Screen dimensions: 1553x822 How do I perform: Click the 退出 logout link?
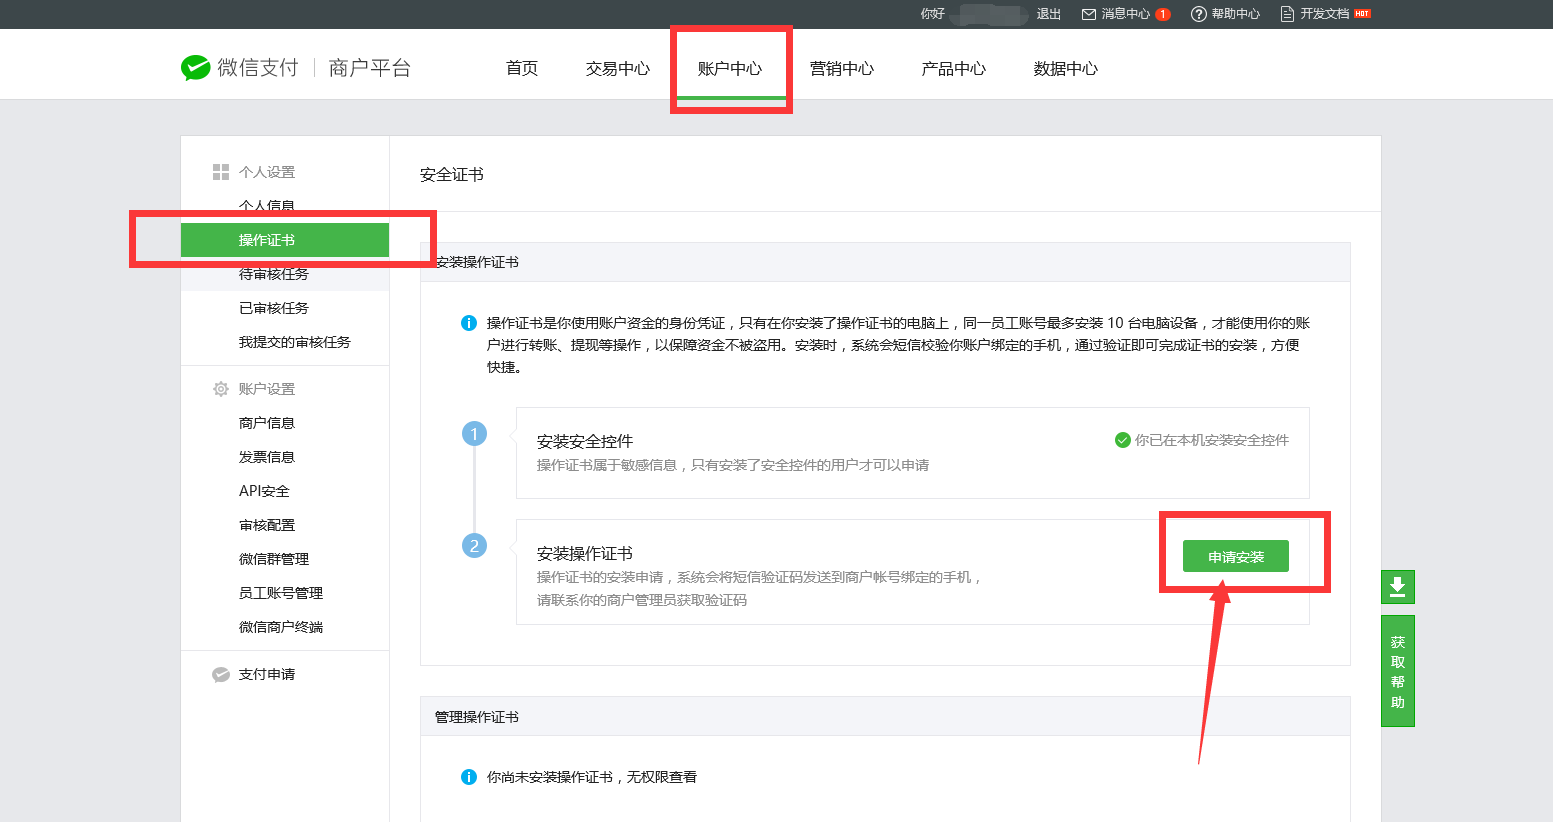(x=1048, y=14)
